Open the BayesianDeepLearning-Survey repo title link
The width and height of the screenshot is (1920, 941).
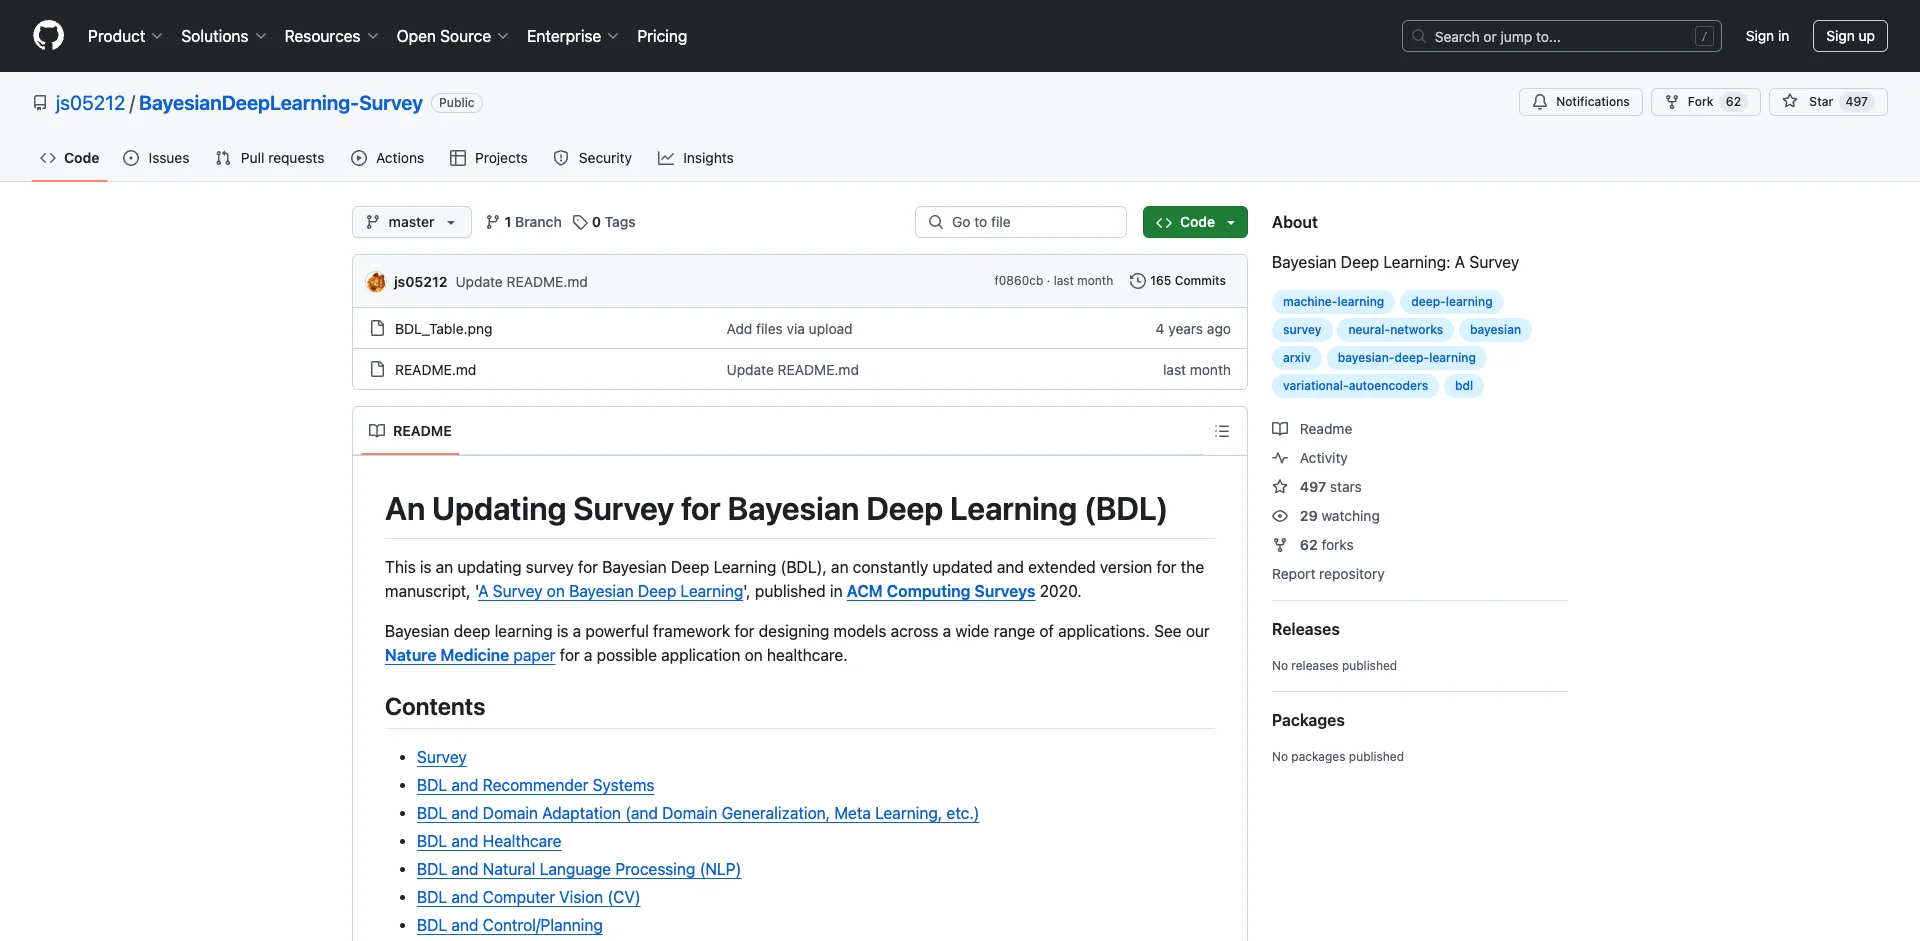point(281,103)
